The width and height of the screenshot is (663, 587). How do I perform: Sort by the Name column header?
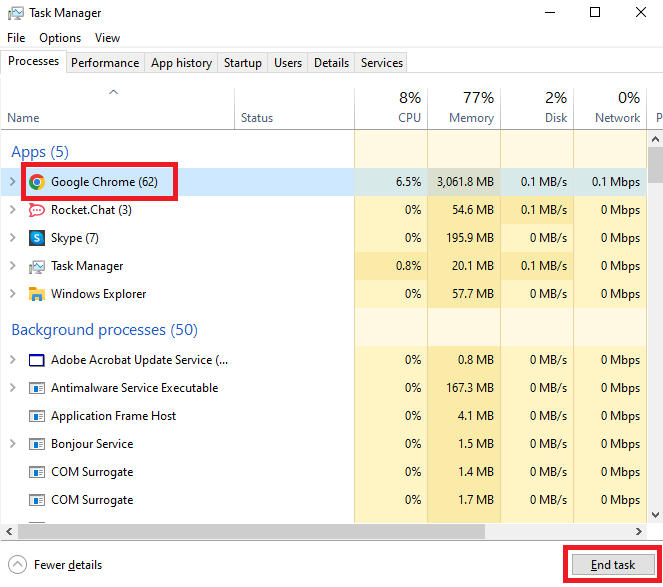(x=118, y=108)
